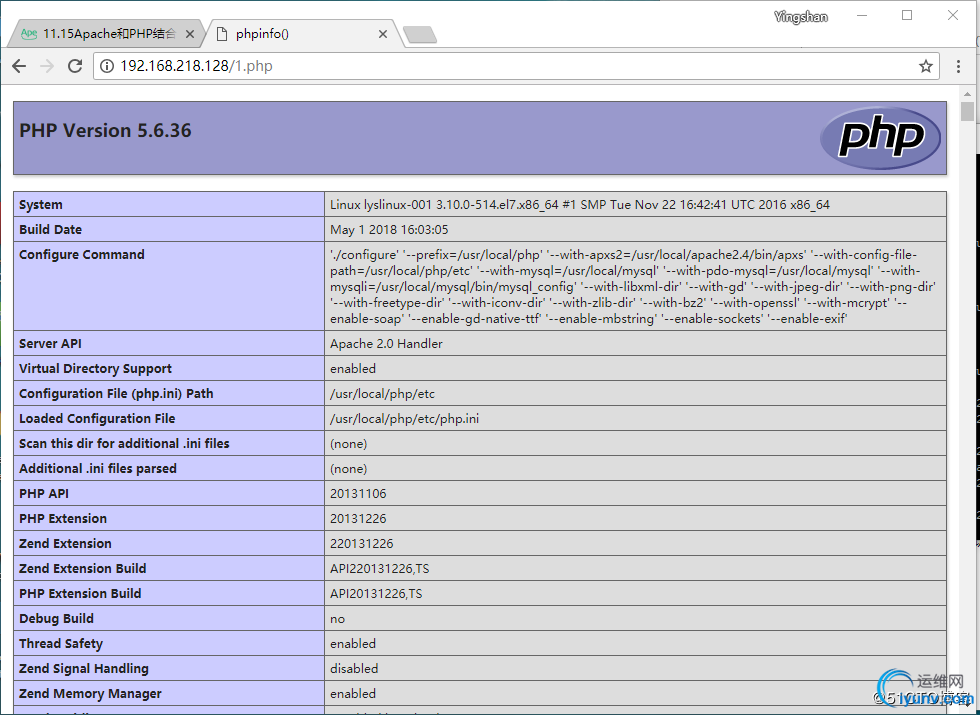Click the Server API label

50,343
